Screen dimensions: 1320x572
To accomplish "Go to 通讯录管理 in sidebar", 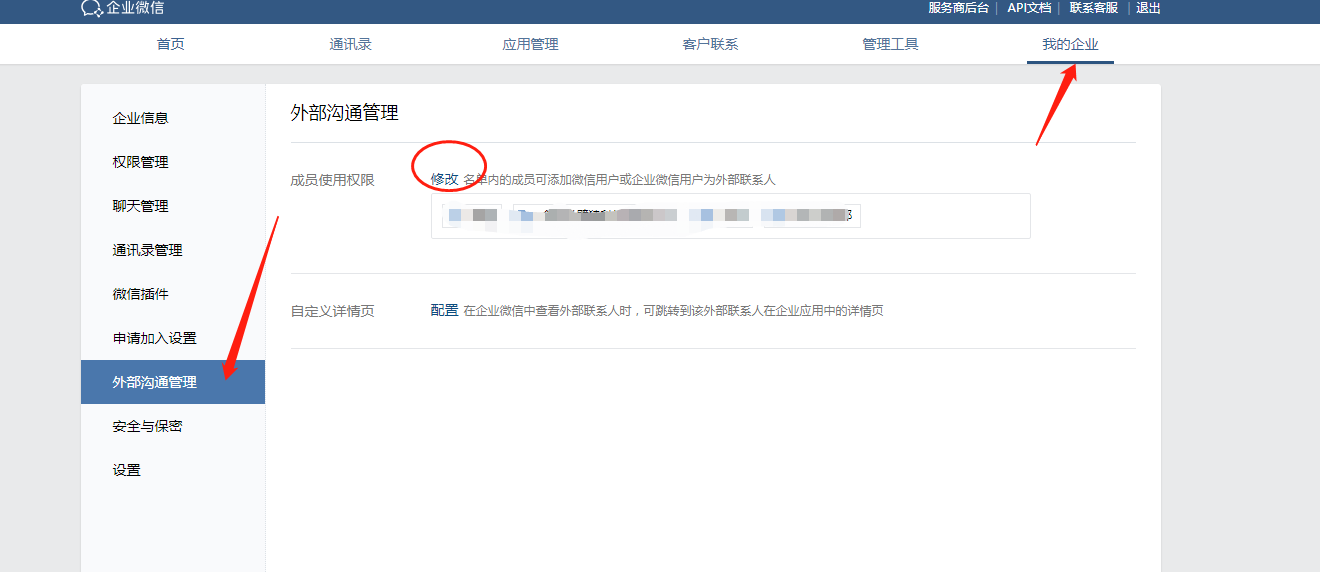I will click(x=173, y=250).
